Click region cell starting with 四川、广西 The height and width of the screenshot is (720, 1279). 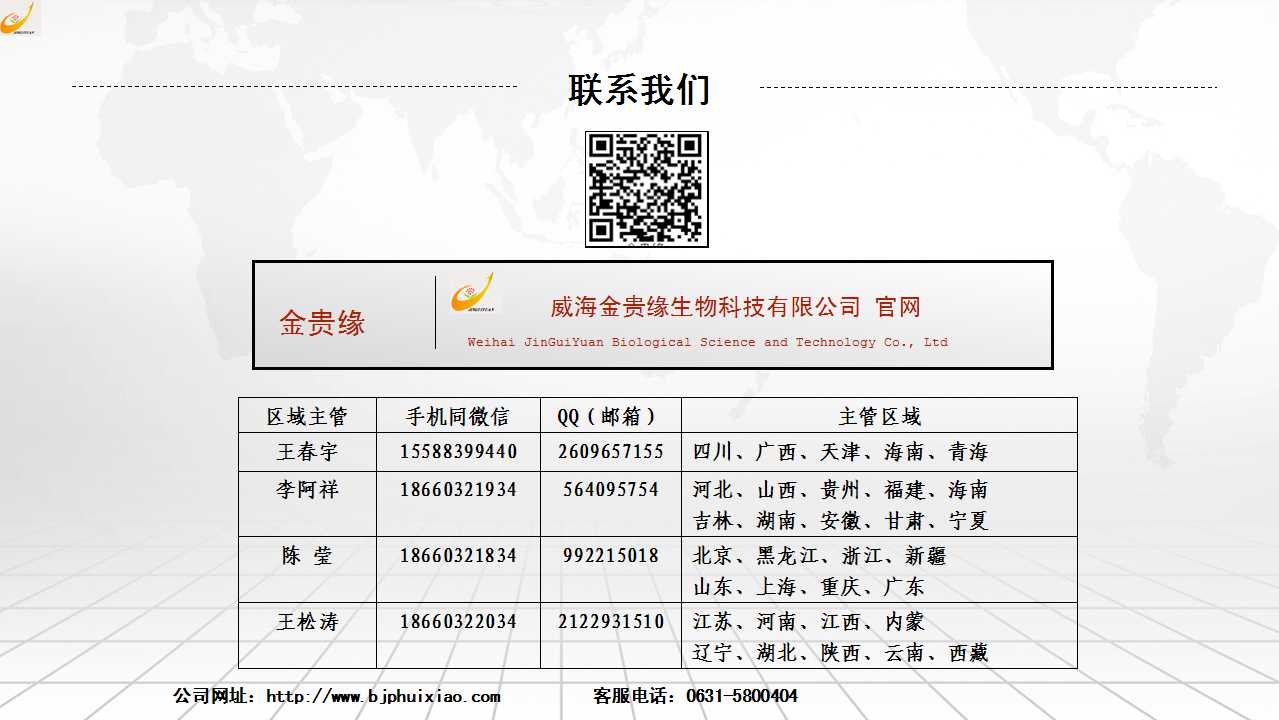(840, 452)
